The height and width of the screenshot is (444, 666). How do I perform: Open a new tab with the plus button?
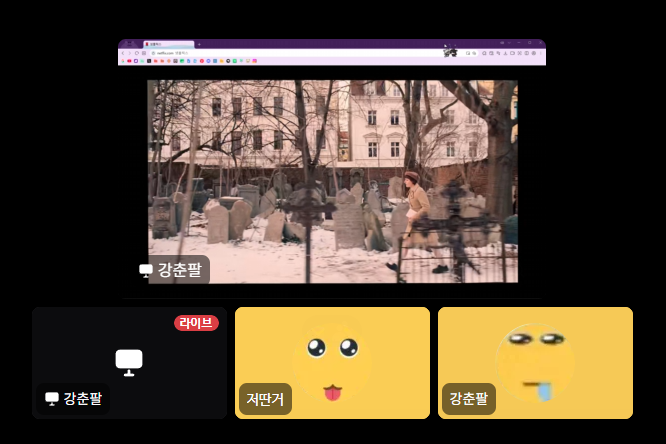[x=199, y=44]
